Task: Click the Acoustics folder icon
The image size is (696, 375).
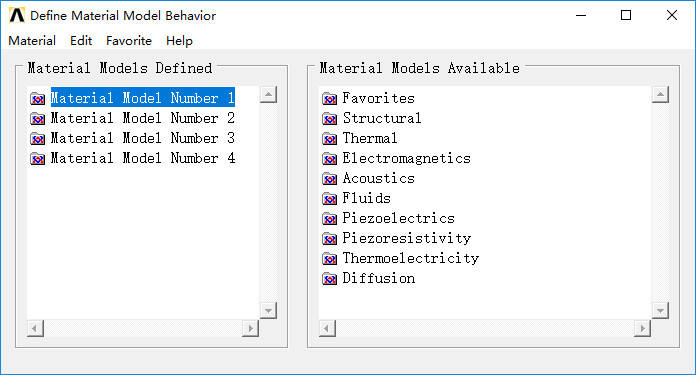Action: (x=329, y=178)
